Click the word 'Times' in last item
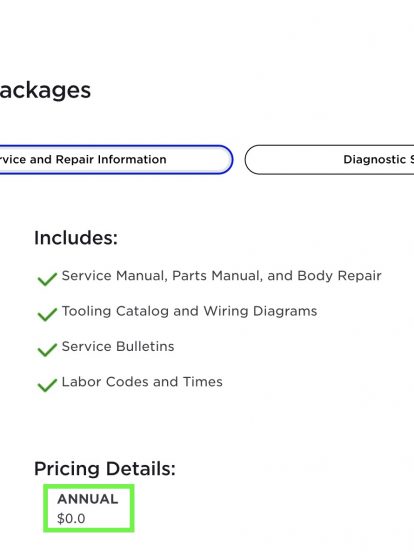The width and height of the screenshot is (414, 552). point(203,382)
